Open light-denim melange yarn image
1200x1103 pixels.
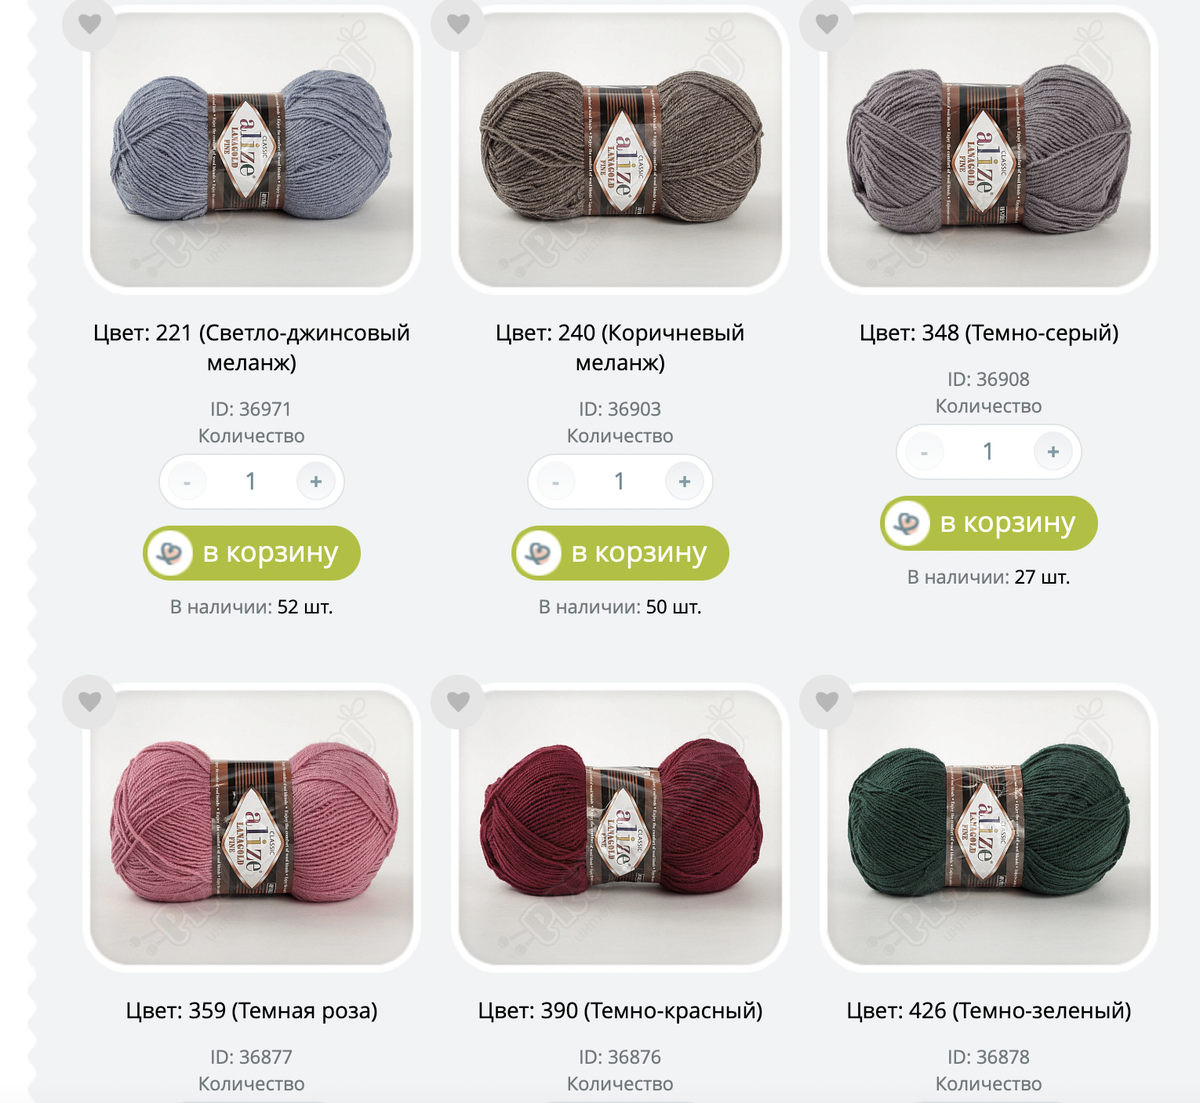pos(252,150)
